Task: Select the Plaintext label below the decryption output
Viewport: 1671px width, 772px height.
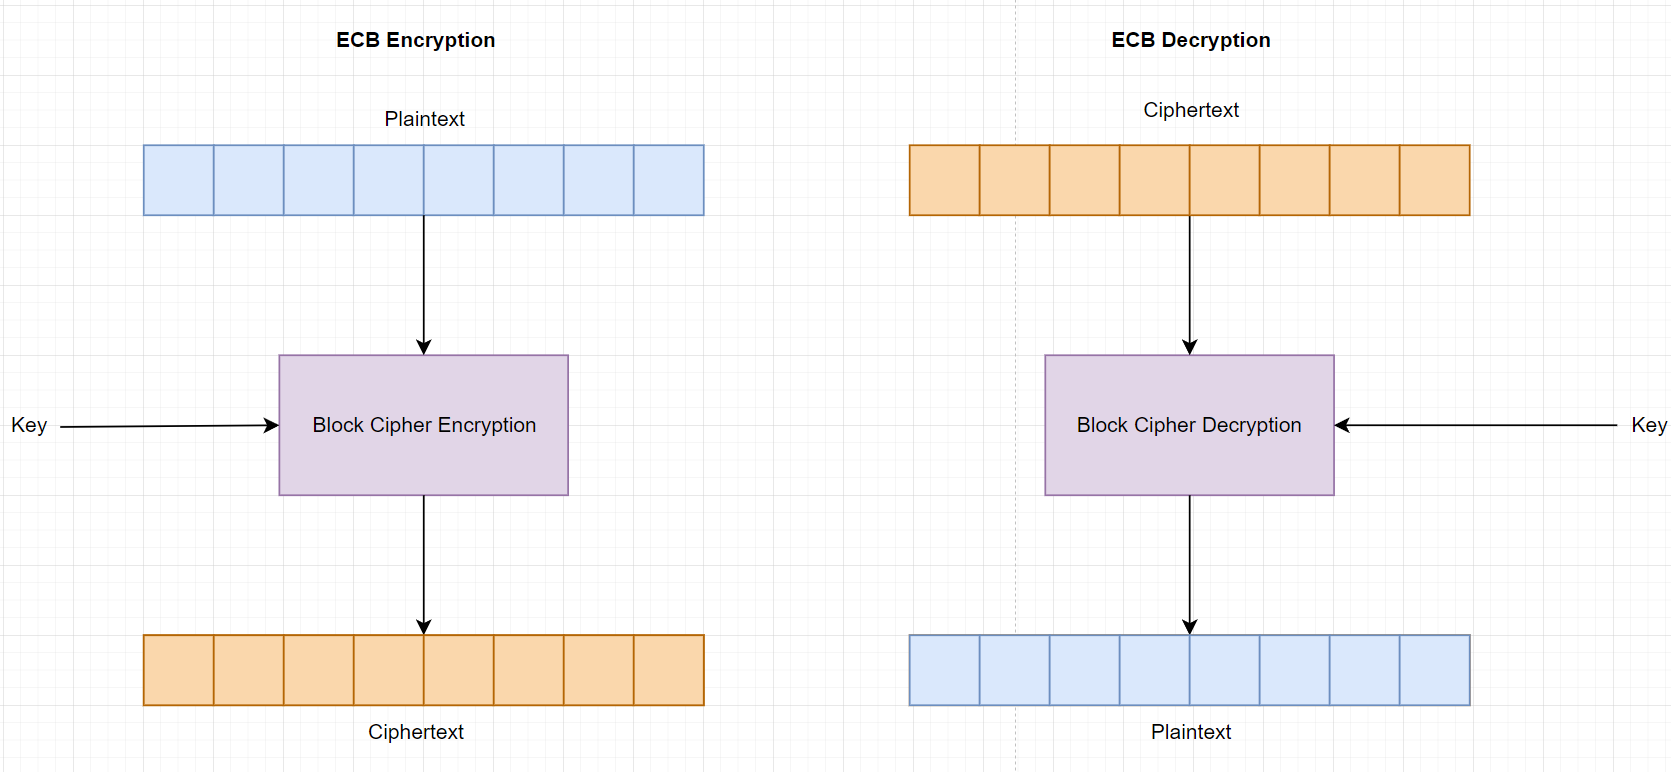Action: point(1190,732)
